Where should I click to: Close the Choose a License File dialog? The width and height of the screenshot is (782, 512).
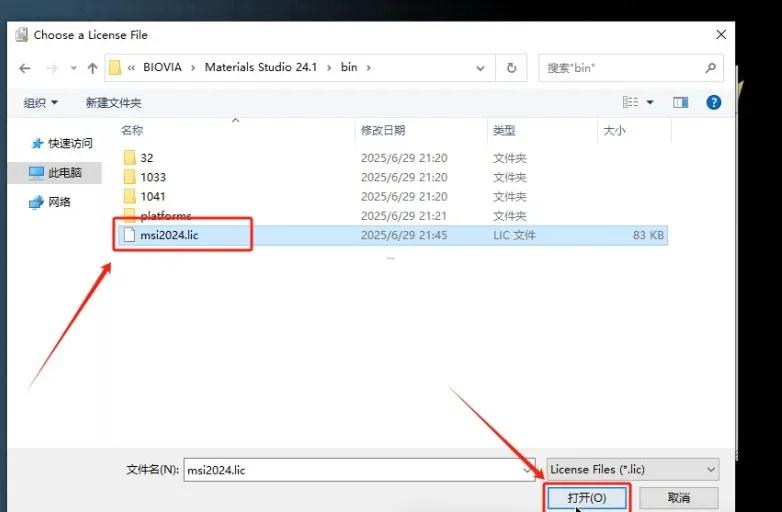pyautogui.click(x=721, y=34)
